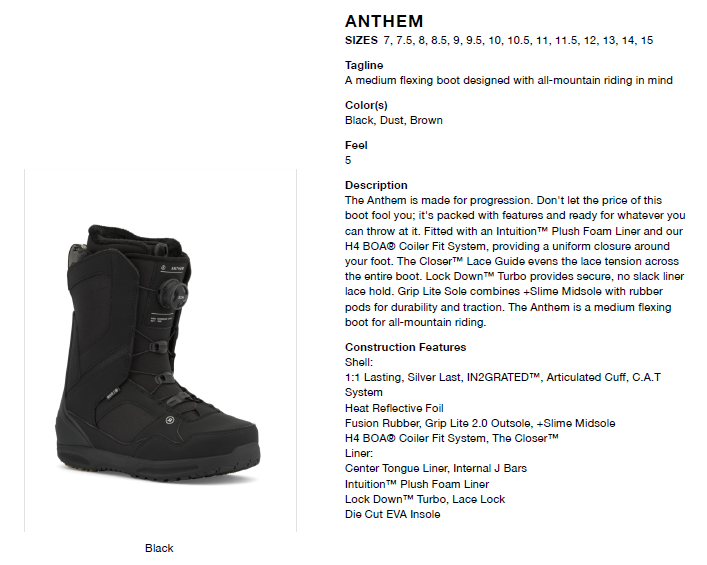Select the "Black" caption under the boot
This screenshot has width=707, height=565.
(159, 548)
